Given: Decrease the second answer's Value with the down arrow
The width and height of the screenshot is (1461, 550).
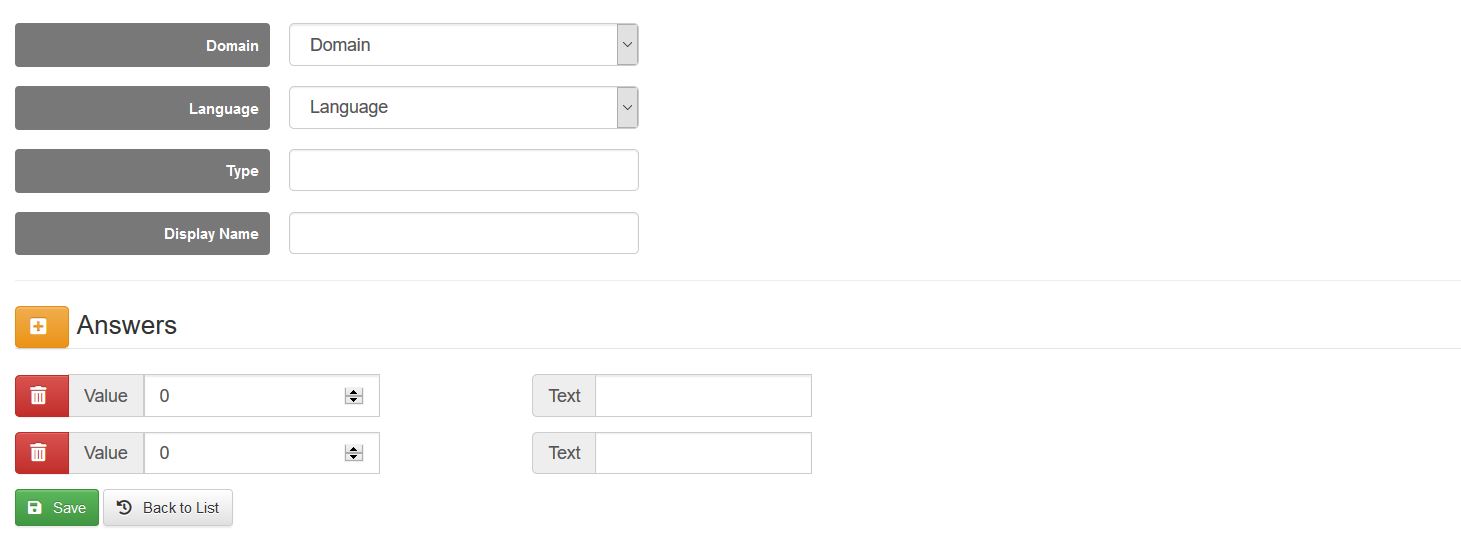Looking at the screenshot, I should [353, 457].
